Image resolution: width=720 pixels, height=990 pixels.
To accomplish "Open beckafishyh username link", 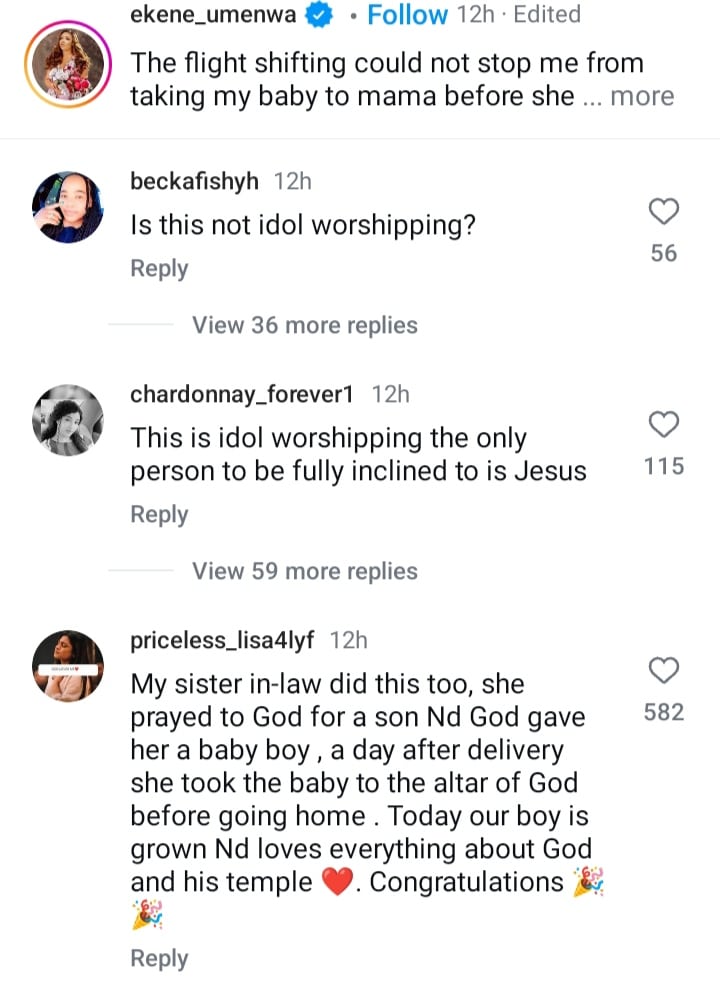I will tap(194, 181).
